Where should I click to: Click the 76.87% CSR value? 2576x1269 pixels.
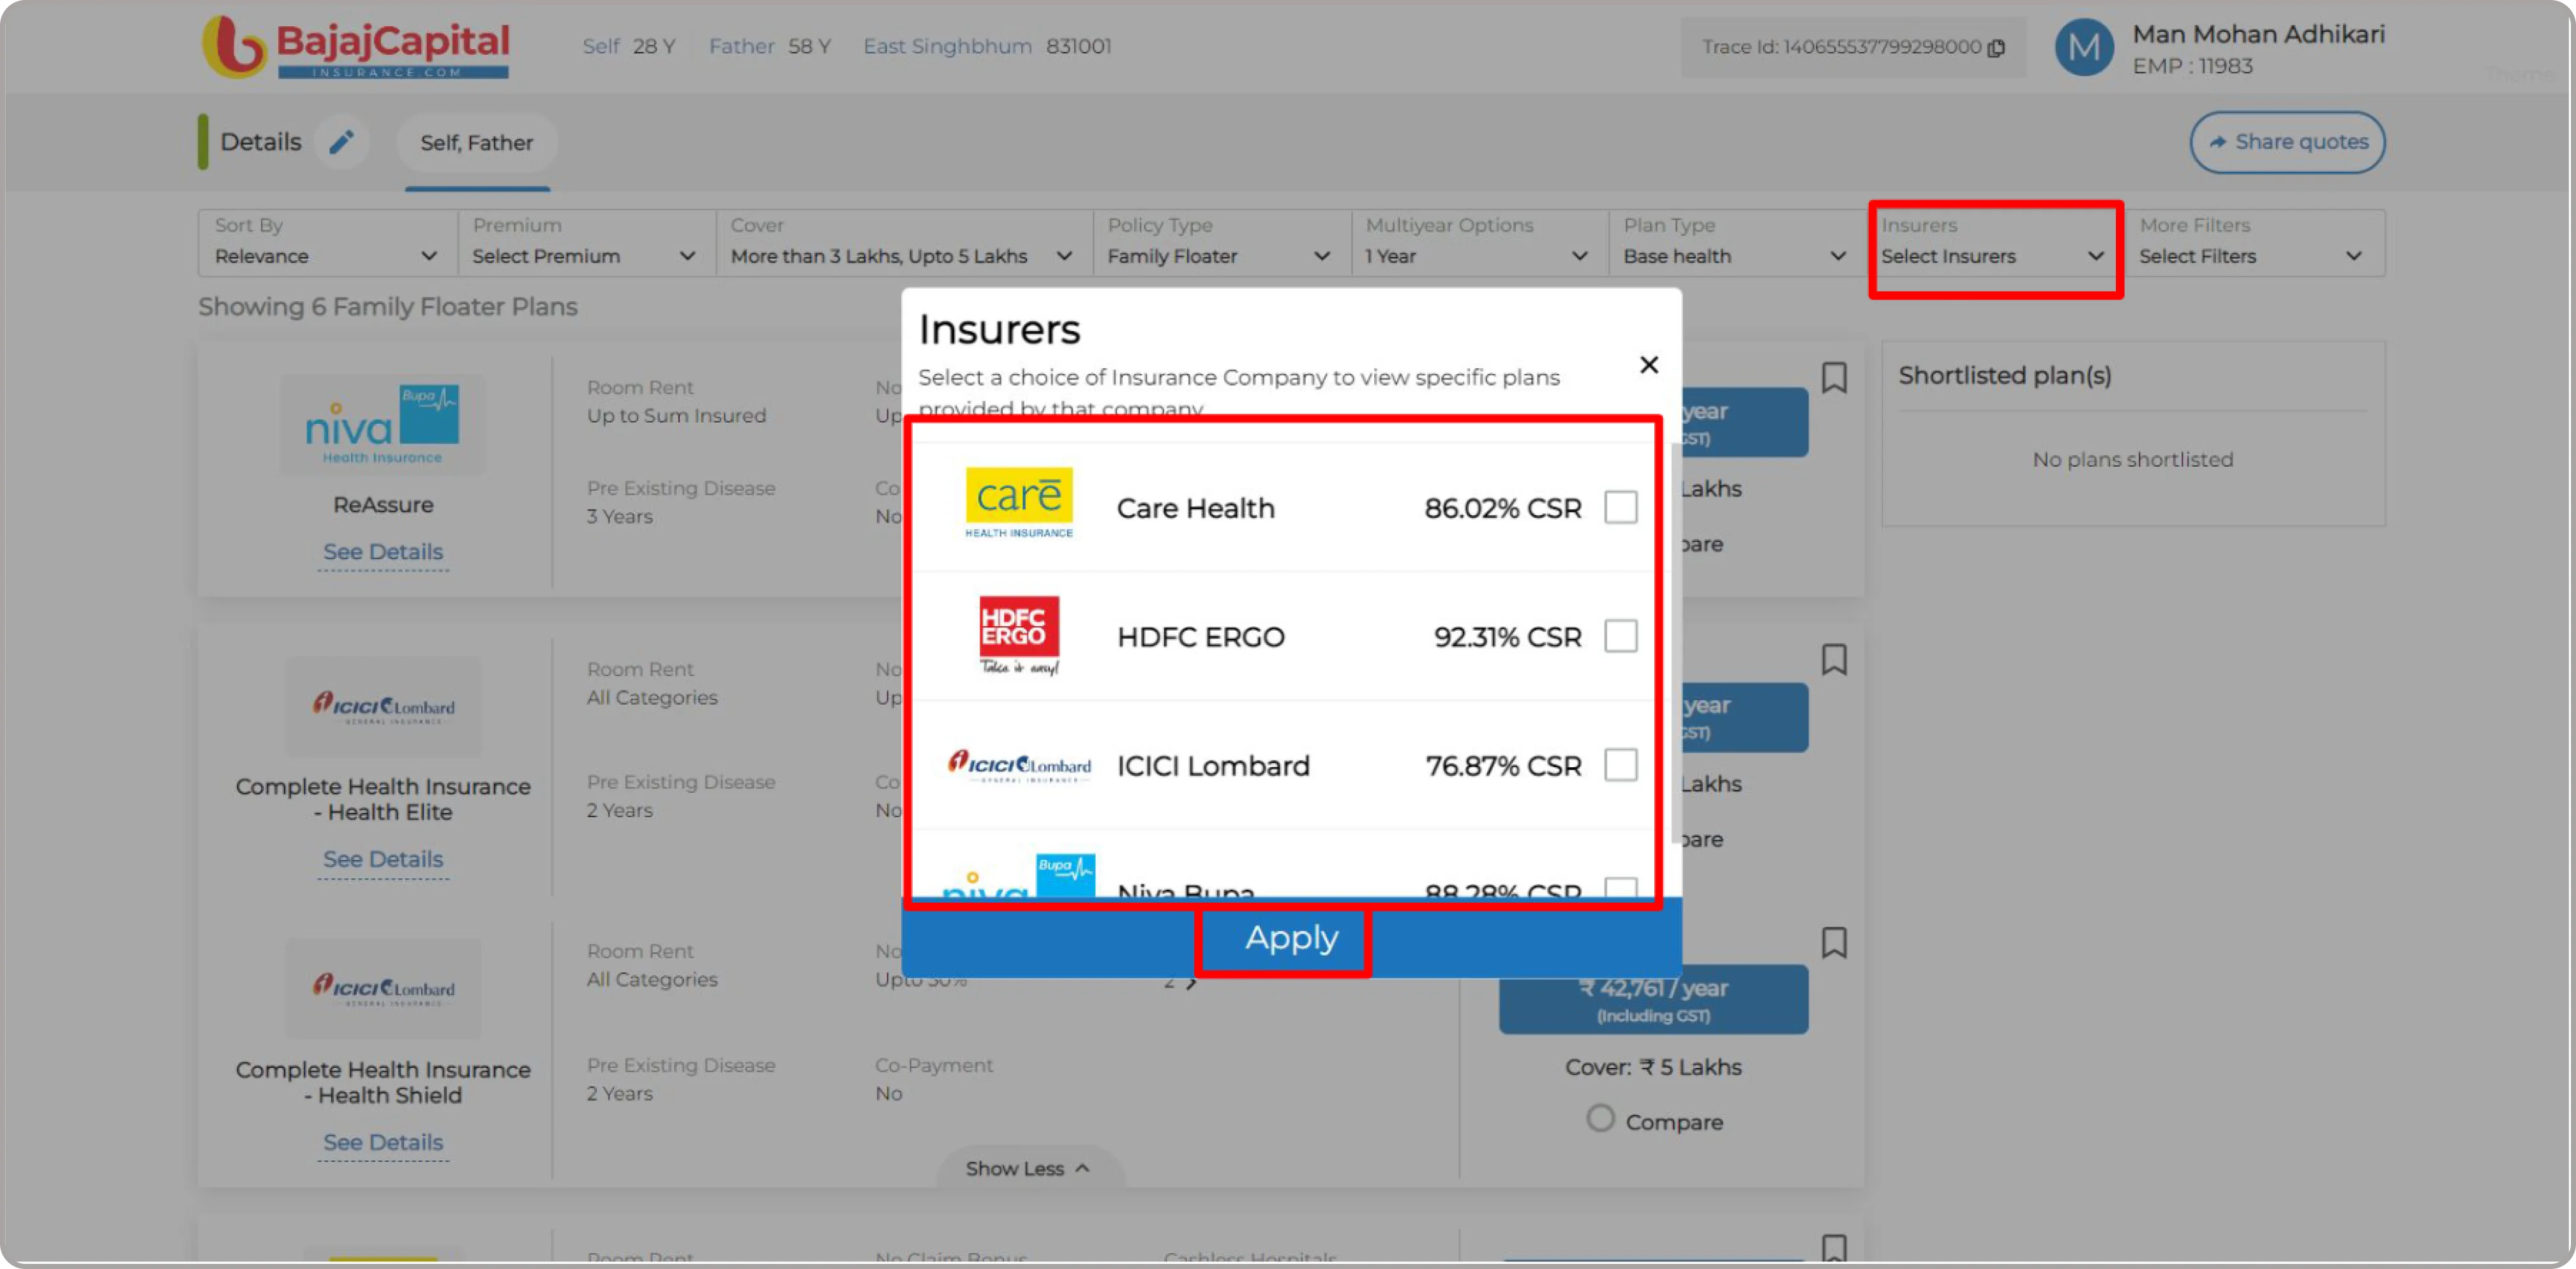pyautogui.click(x=1503, y=766)
